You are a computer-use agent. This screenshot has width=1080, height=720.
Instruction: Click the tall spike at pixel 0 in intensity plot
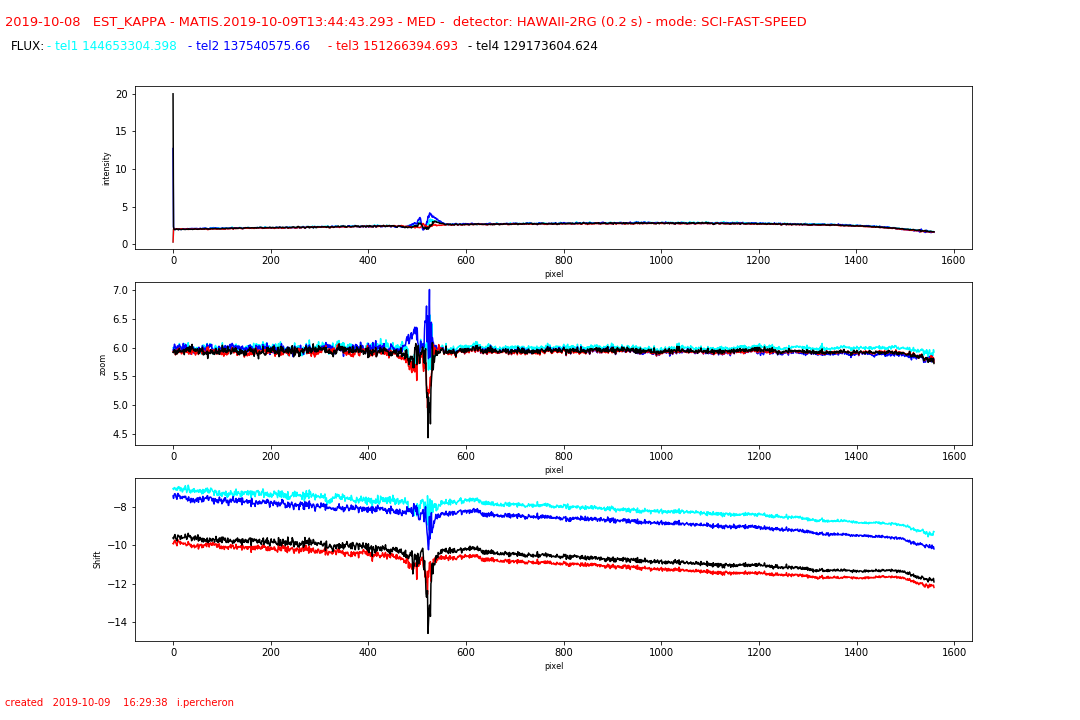(x=173, y=96)
